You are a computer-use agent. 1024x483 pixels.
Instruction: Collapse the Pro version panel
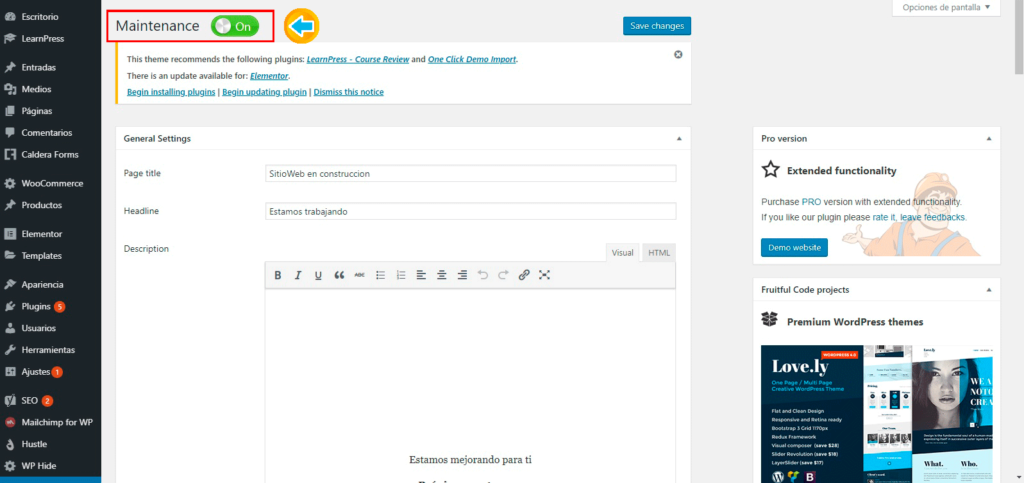coord(987,138)
